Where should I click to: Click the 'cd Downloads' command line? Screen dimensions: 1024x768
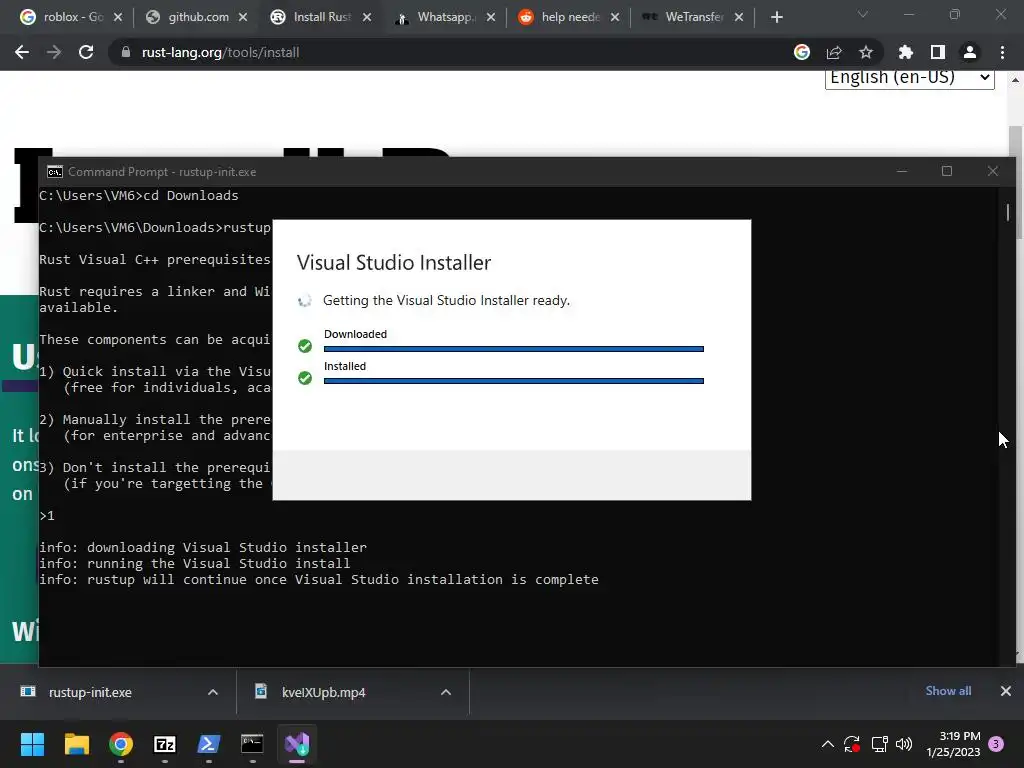(x=138, y=195)
